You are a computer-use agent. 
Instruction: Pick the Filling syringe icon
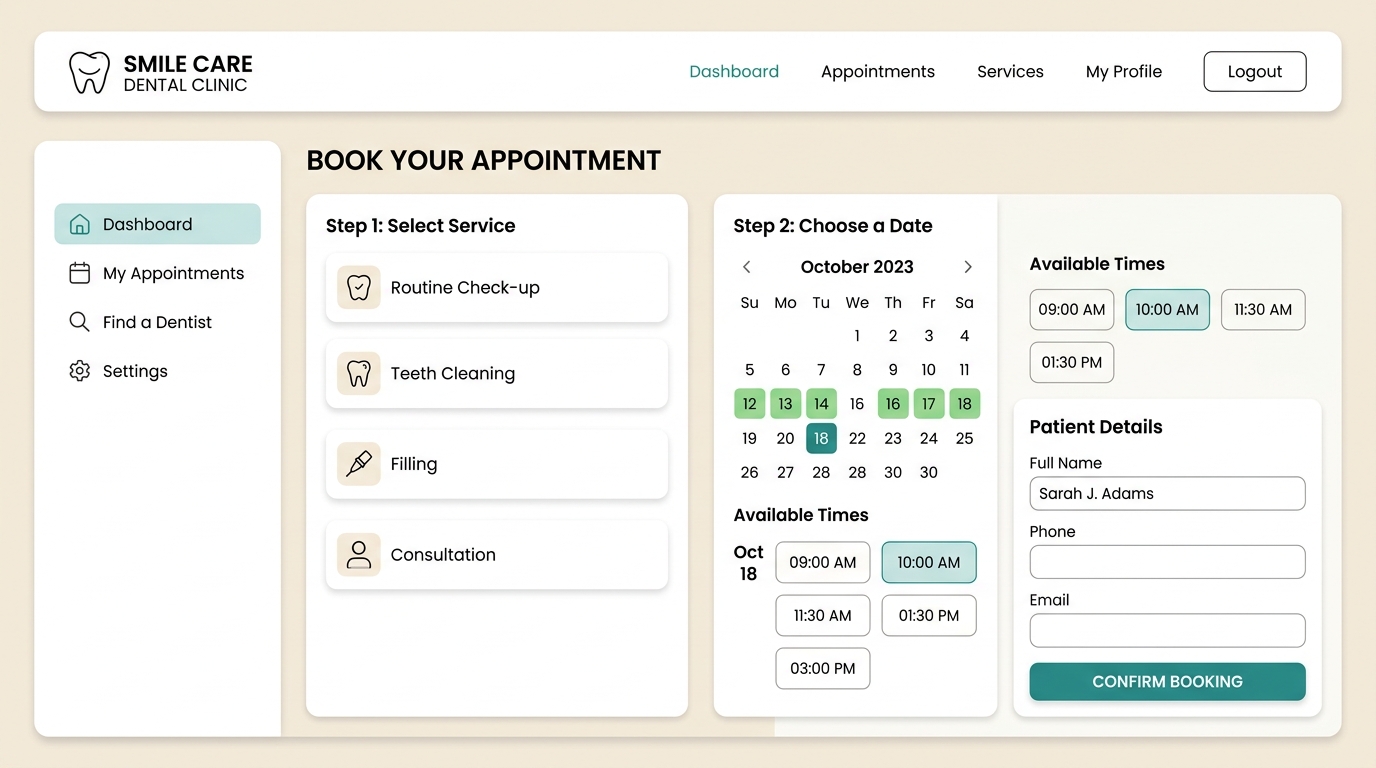358,464
